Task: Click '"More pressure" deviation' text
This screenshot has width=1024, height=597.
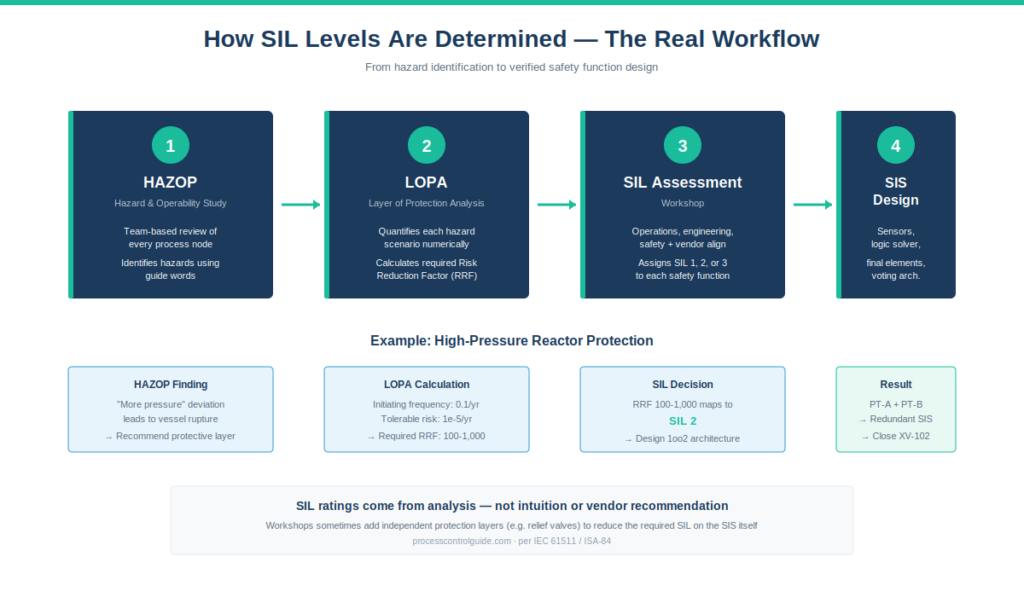Action: pyautogui.click(x=170, y=404)
